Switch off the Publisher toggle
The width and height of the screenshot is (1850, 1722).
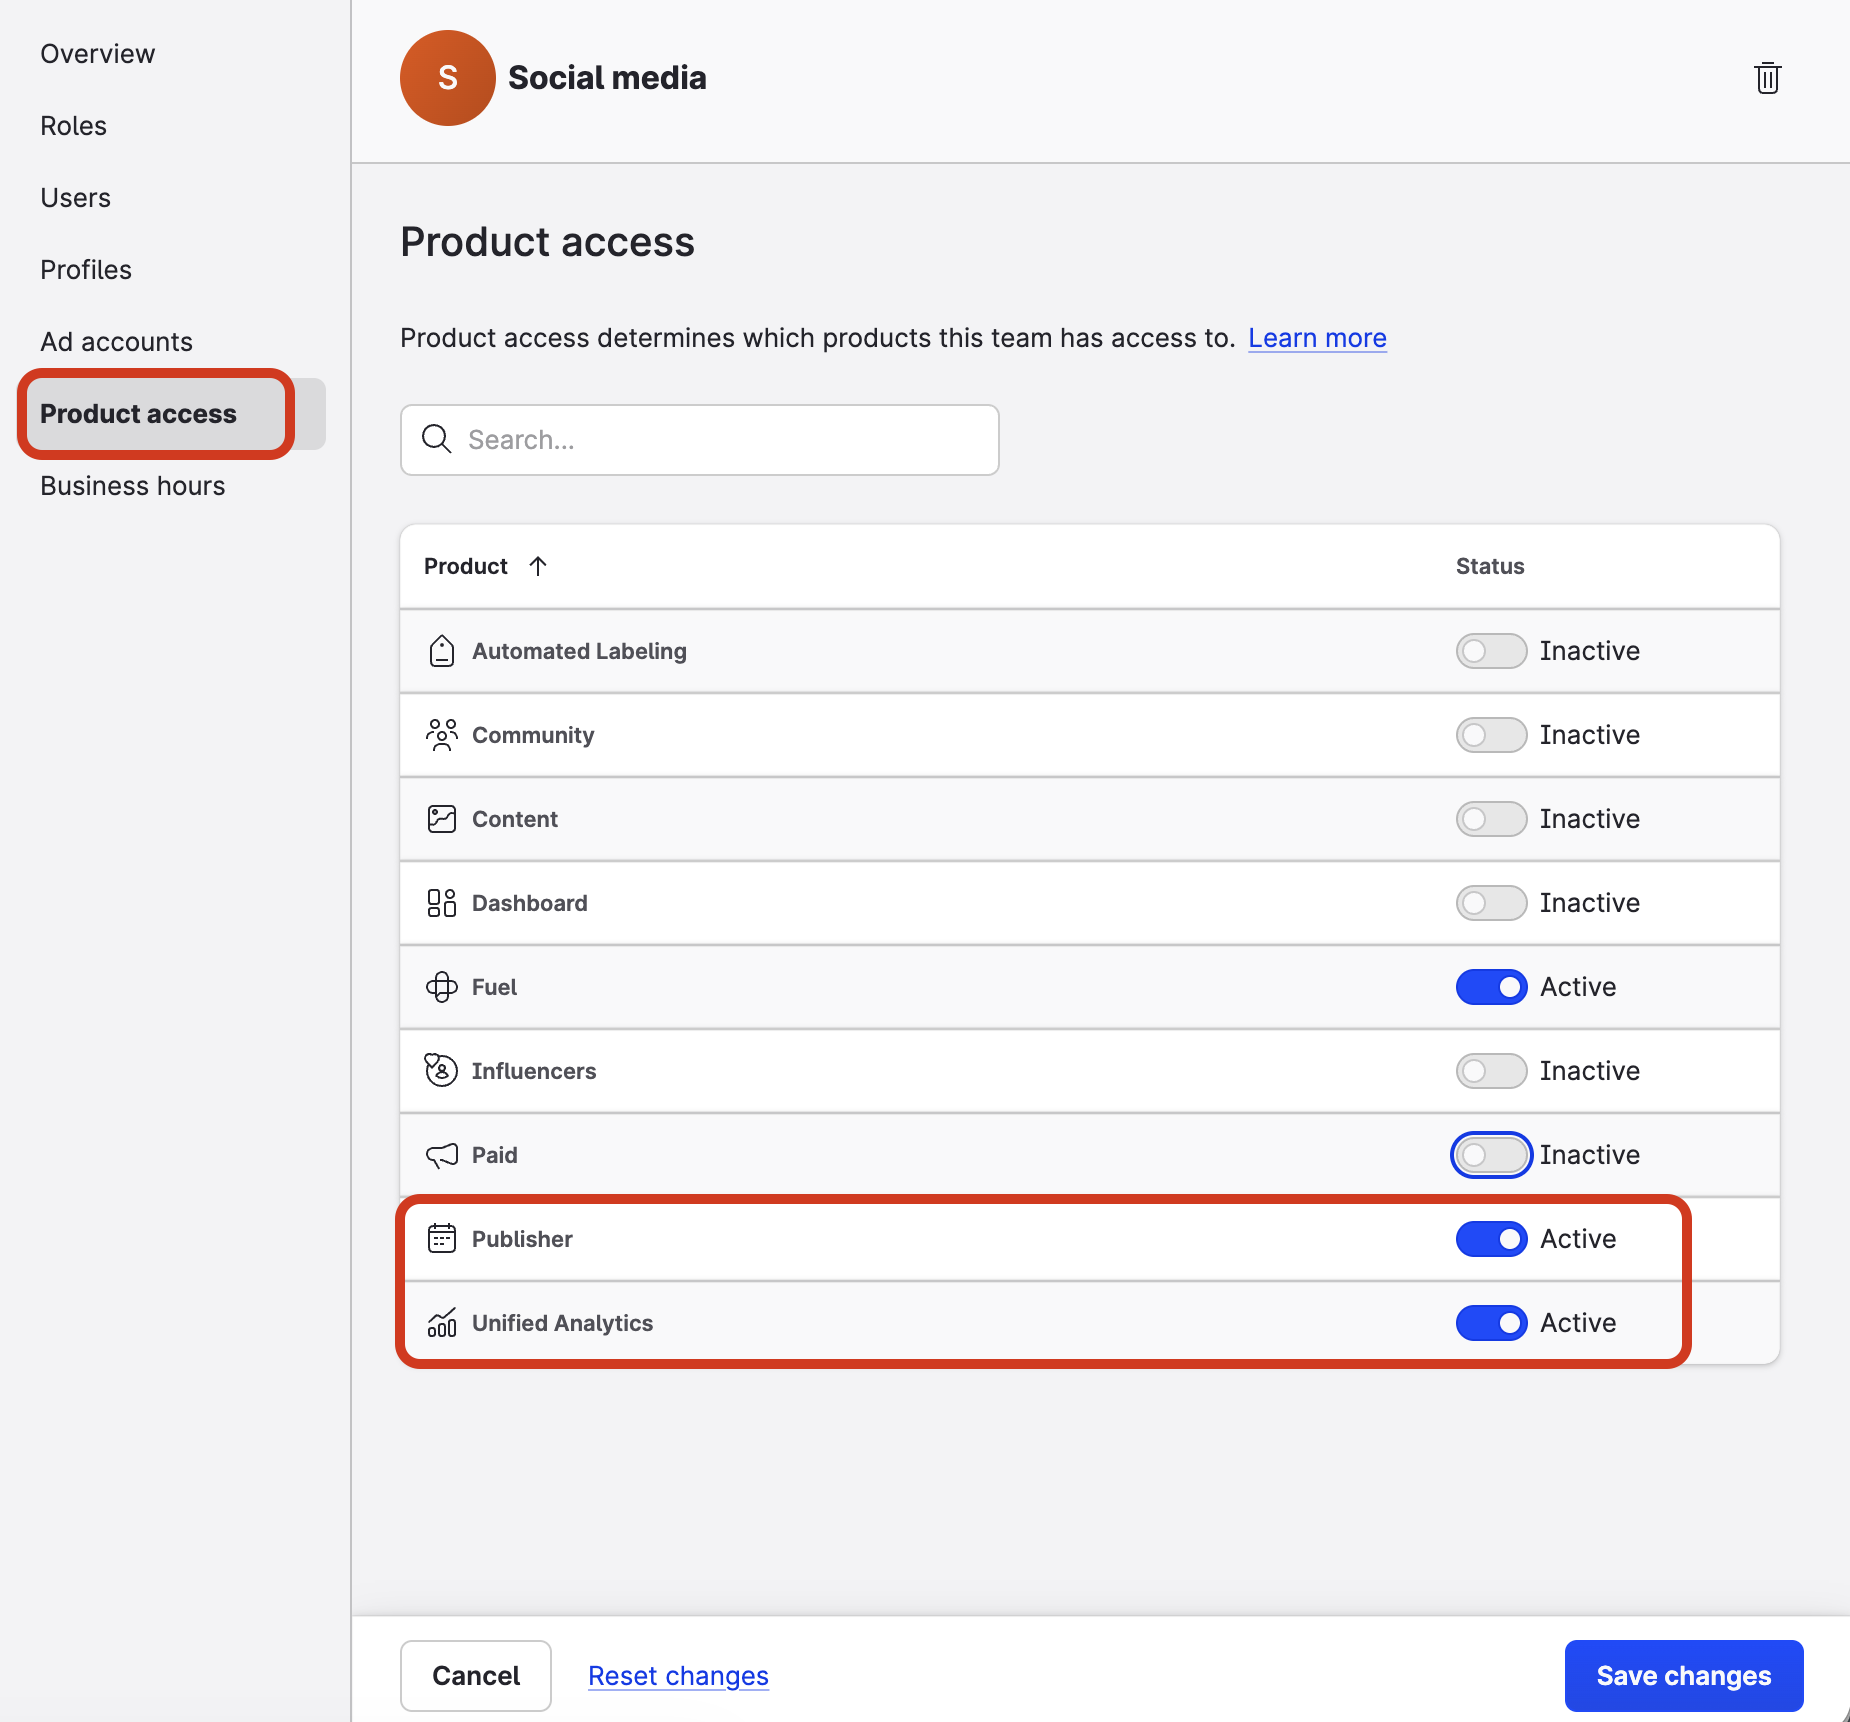[1490, 1239]
